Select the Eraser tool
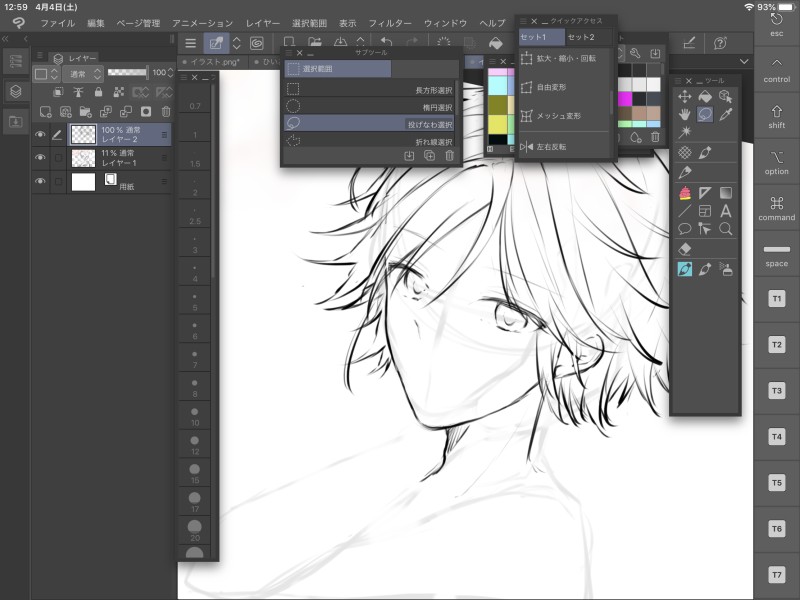 [x=685, y=249]
